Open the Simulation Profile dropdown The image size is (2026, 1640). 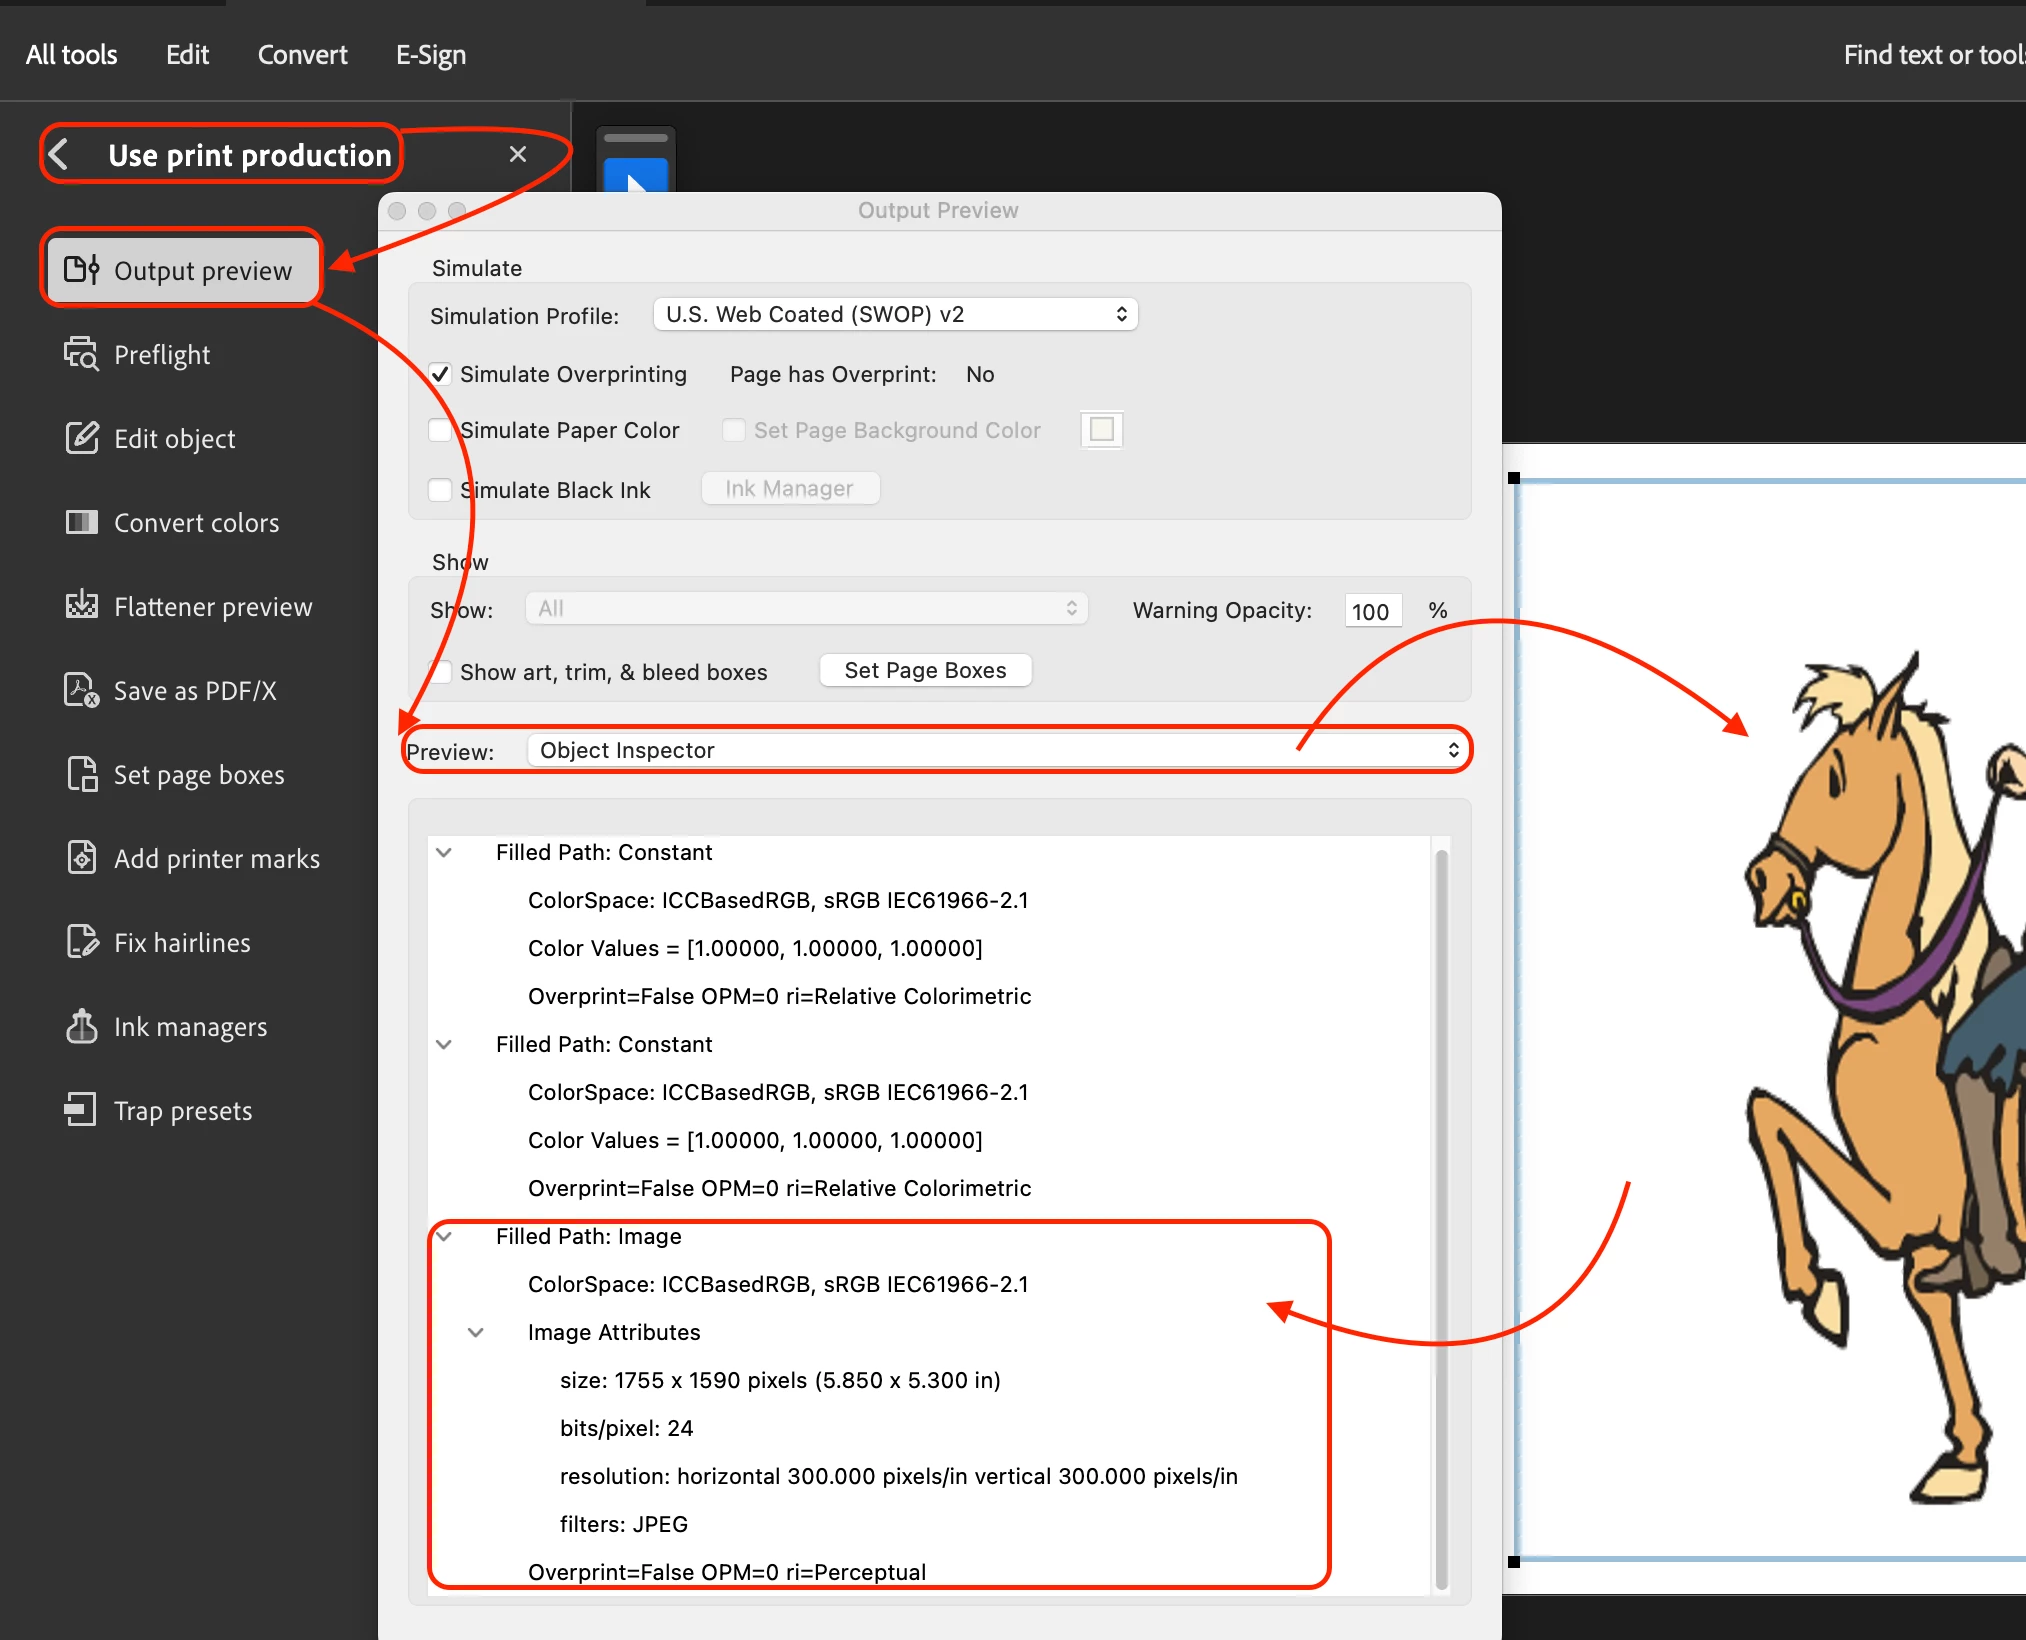(895, 314)
